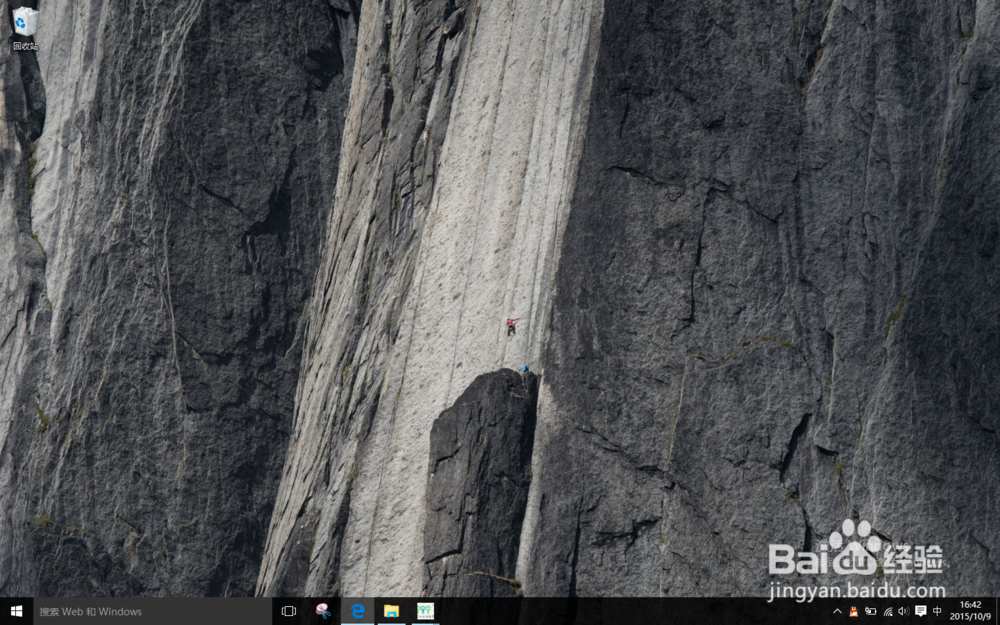Open the Windows Start menu
The height and width of the screenshot is (625, 1000).
(x=17, y=611)
